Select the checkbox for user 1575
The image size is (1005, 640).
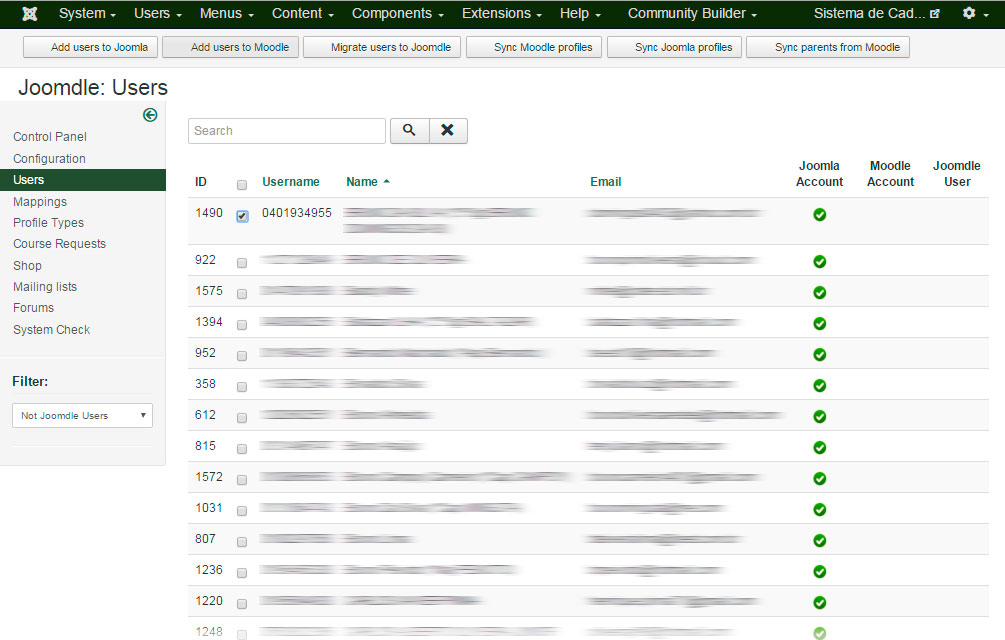(242, 294)
